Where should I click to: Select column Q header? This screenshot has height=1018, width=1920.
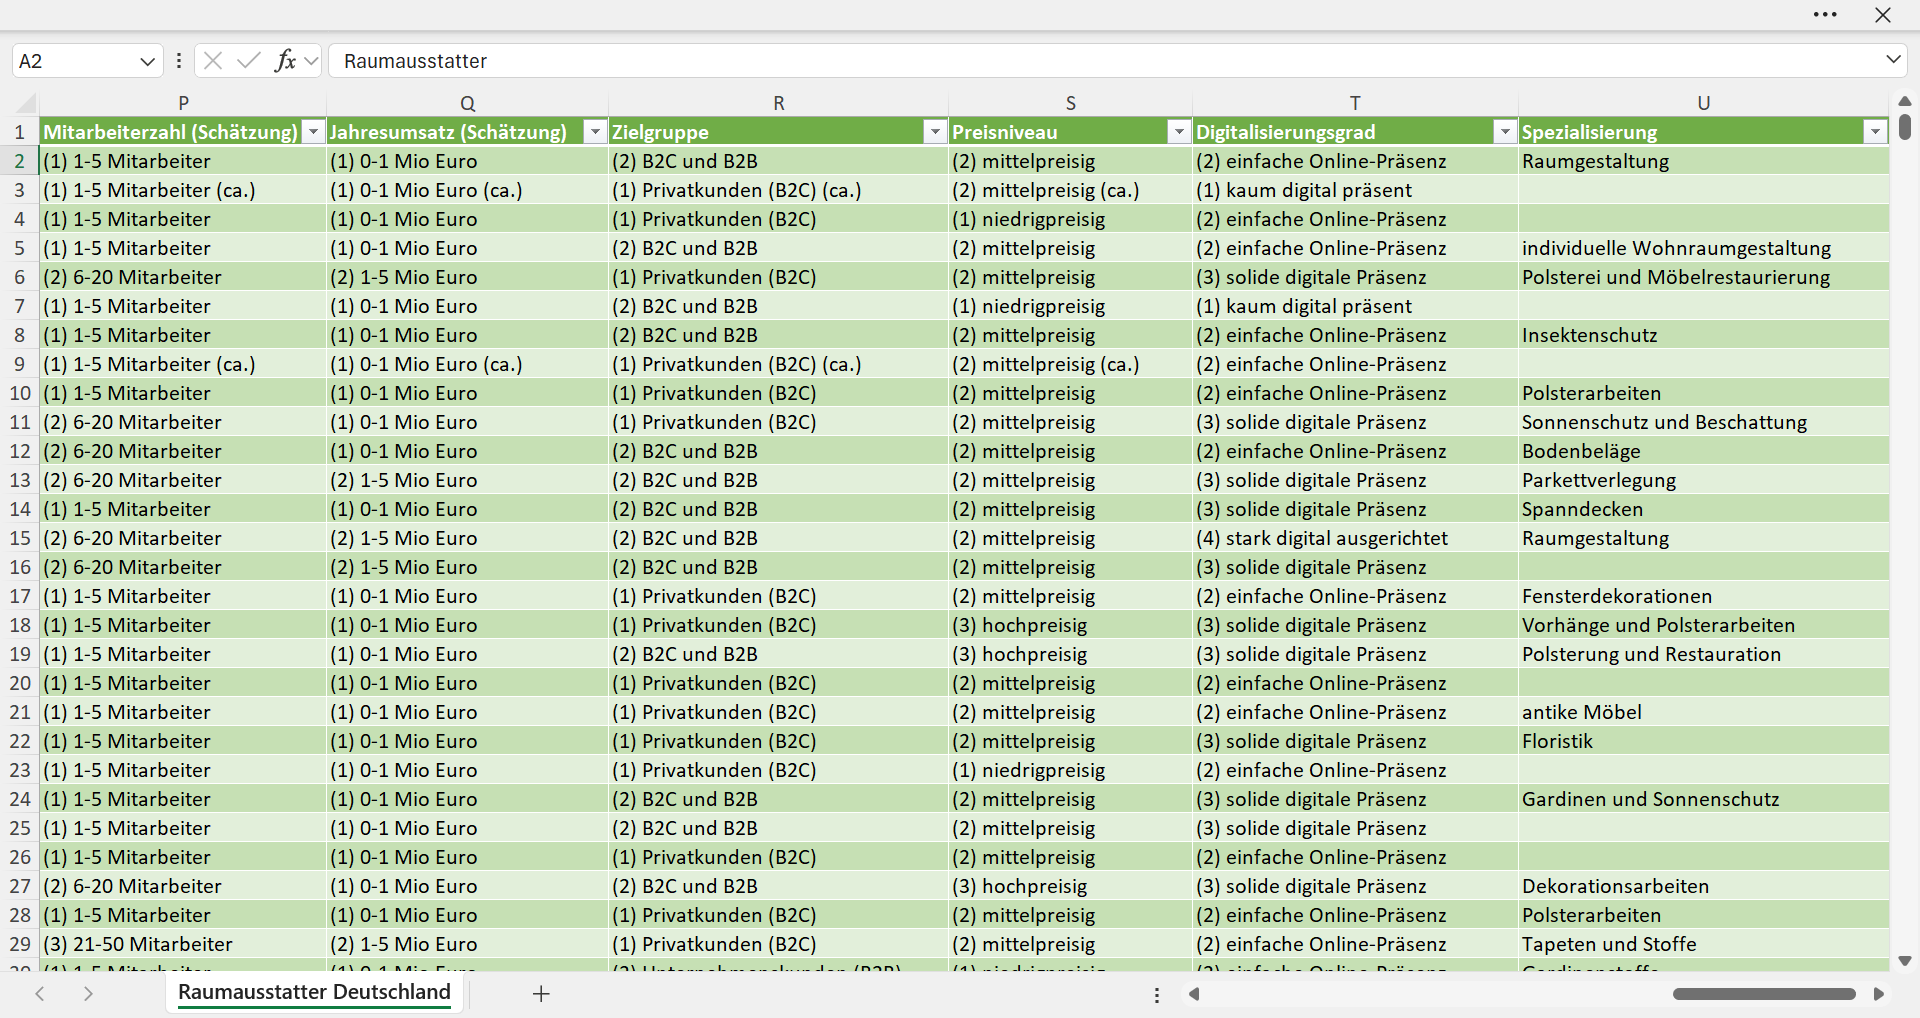click(467, 103)
